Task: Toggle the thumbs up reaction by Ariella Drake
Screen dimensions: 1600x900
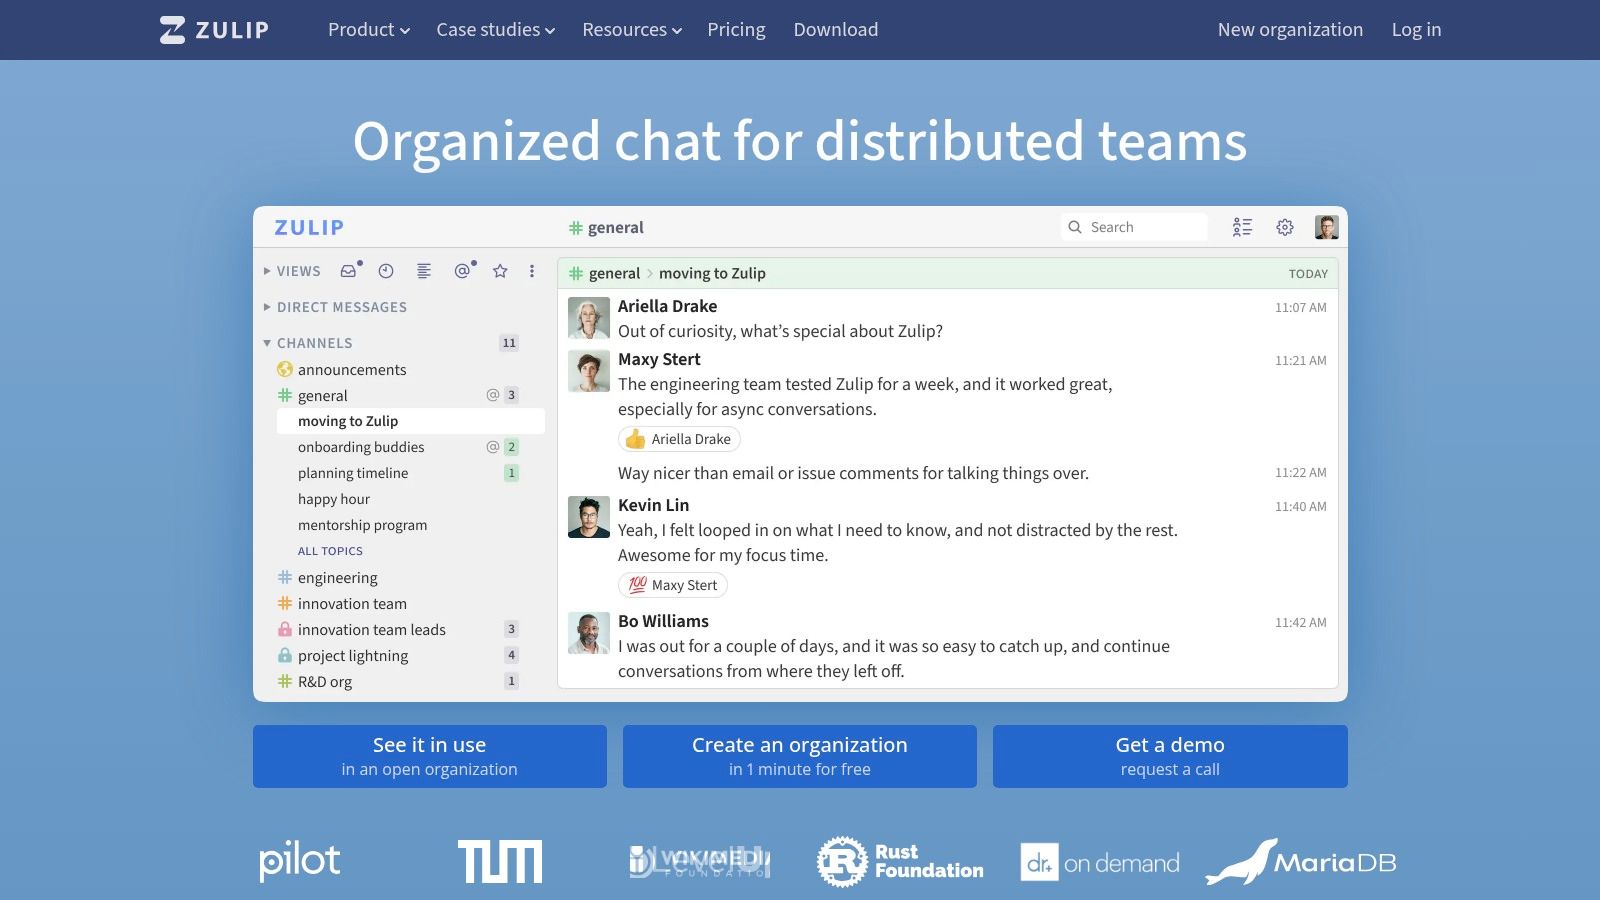Action: tap(679, 439)
